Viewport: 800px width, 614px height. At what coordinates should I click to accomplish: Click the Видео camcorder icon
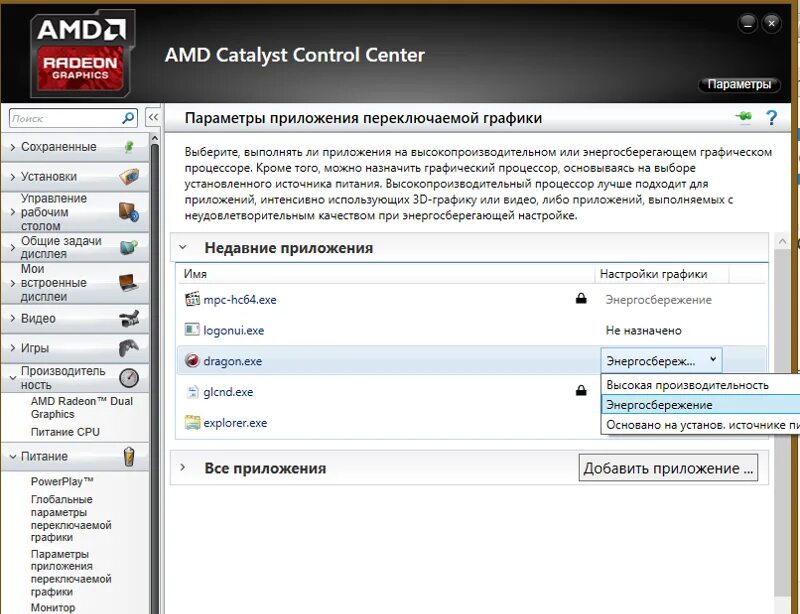129,318
